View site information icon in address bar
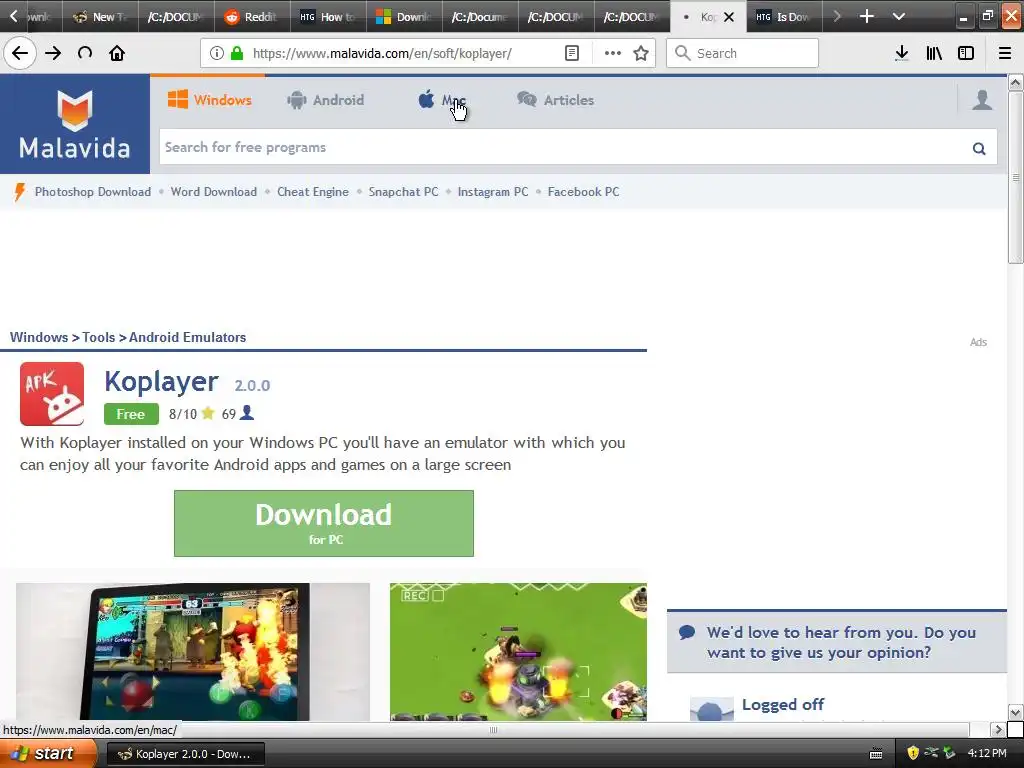 tap(217, 53)
